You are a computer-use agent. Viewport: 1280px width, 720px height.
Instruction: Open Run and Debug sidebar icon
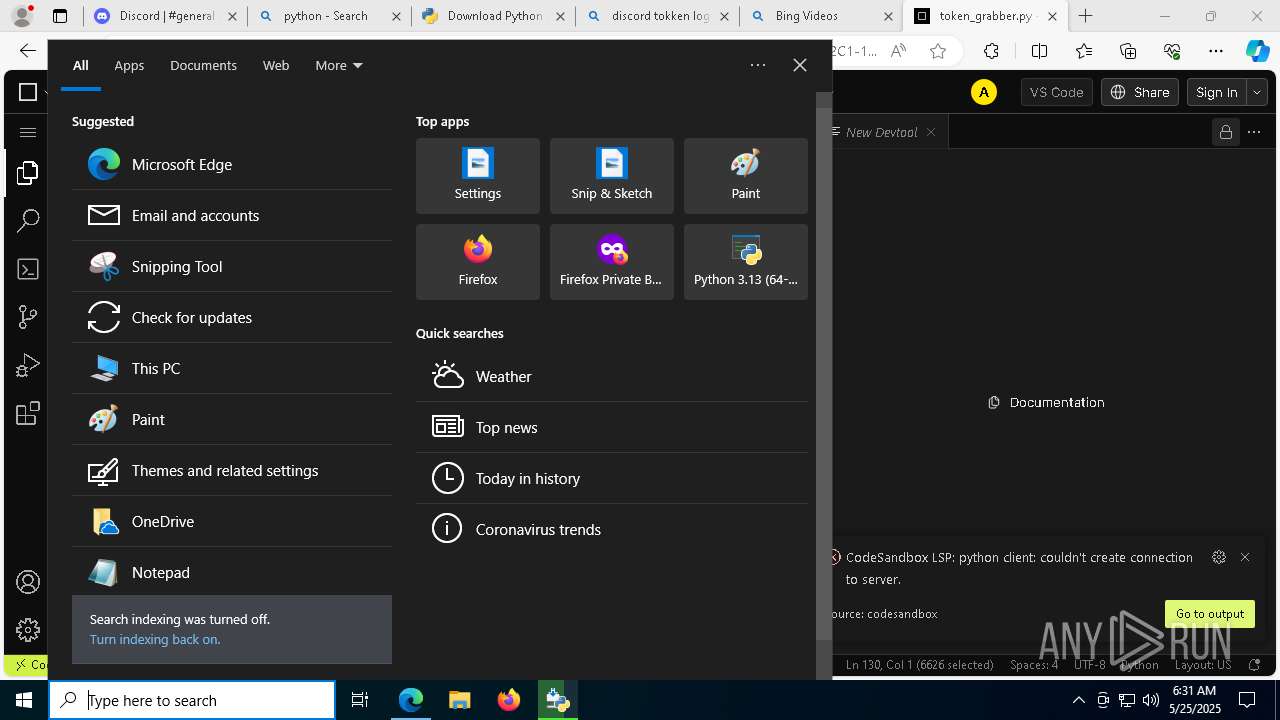(28, 366)
